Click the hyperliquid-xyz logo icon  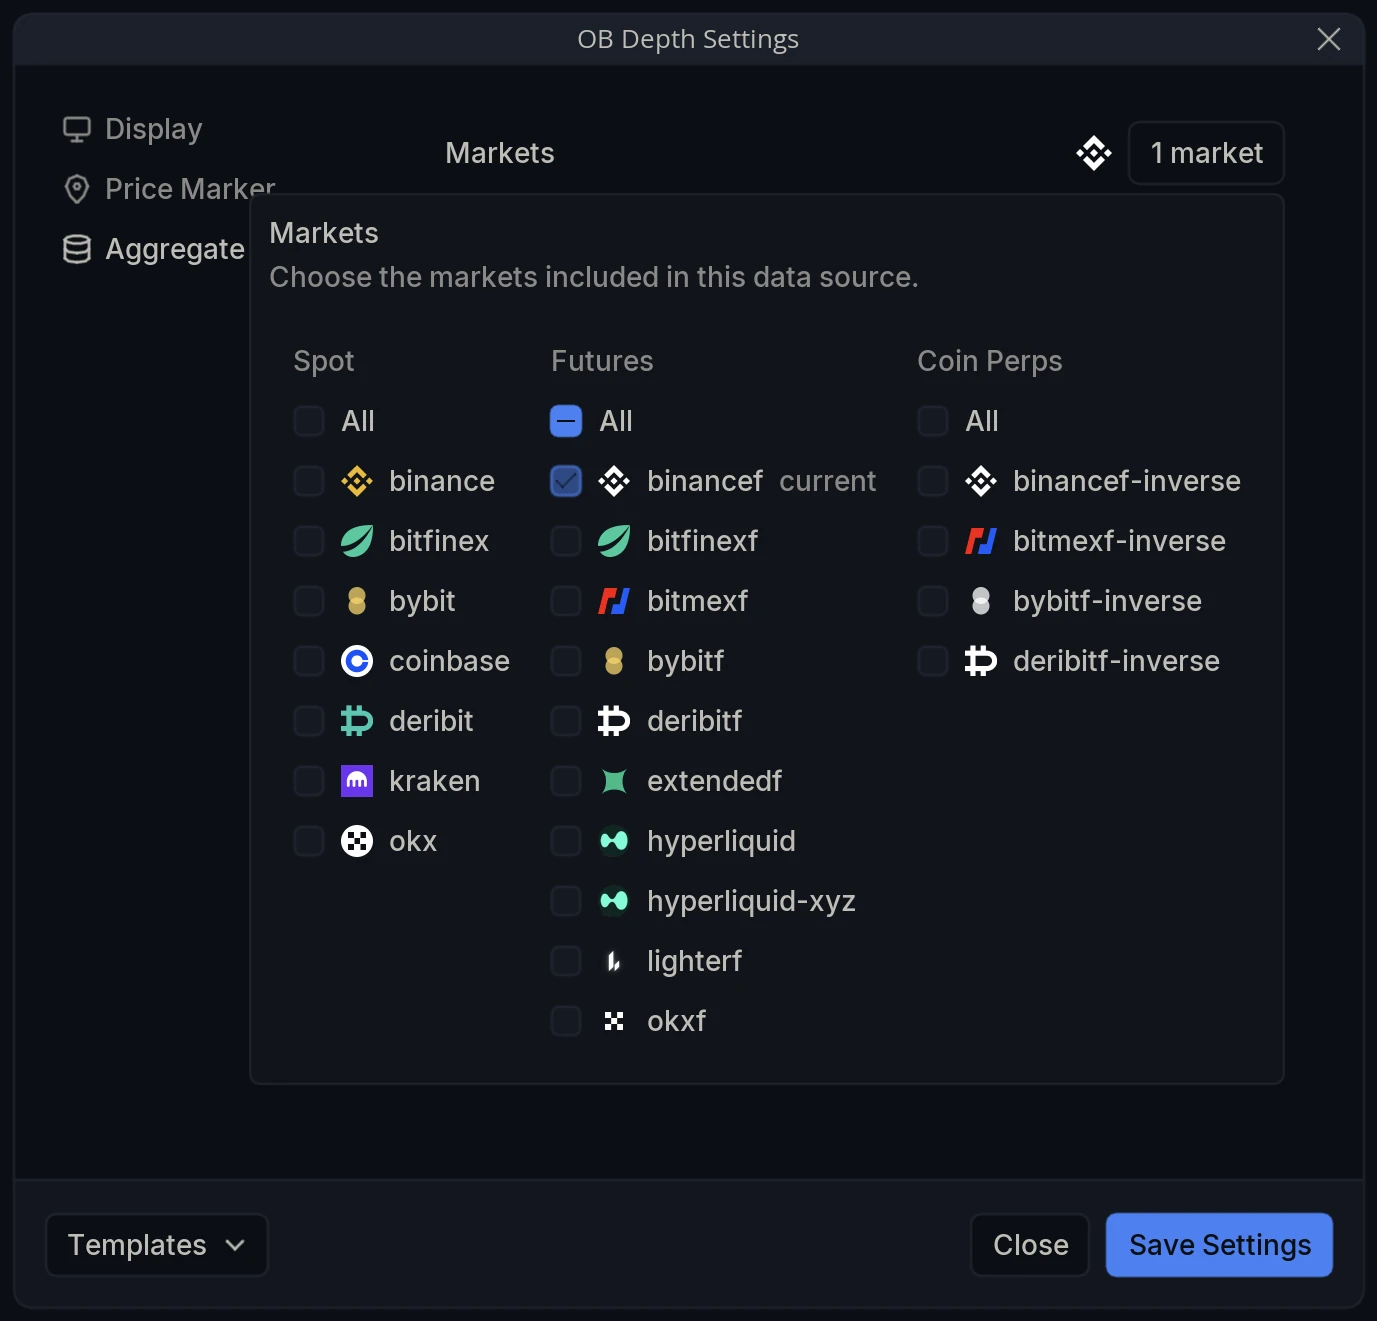pos(614,901)
